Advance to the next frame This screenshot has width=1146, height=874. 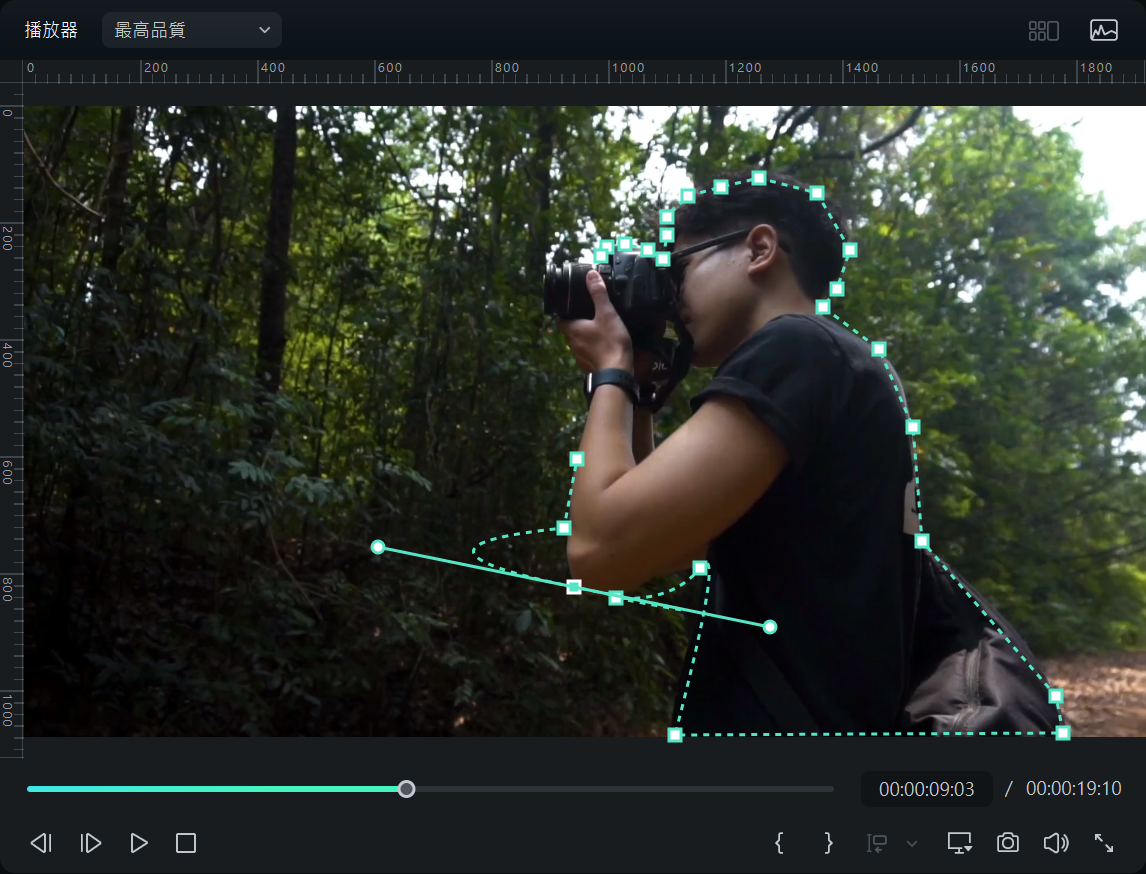point(90,843)
